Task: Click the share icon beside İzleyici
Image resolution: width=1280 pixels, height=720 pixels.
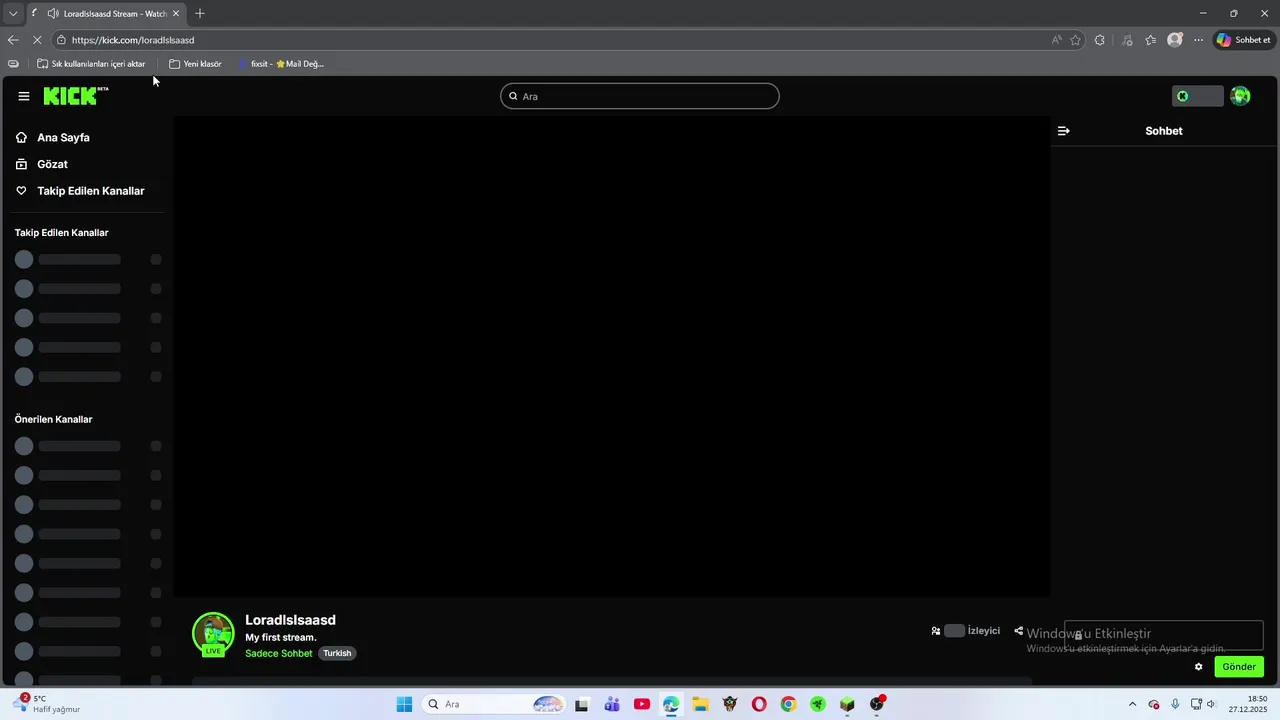Action: point(1019,631)
